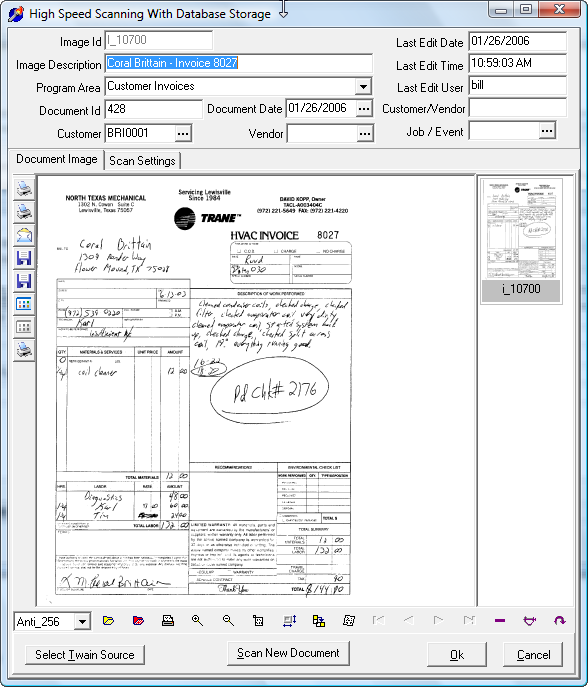Click the Last Edit User field

pyautogui.click(x=517, y=85)
